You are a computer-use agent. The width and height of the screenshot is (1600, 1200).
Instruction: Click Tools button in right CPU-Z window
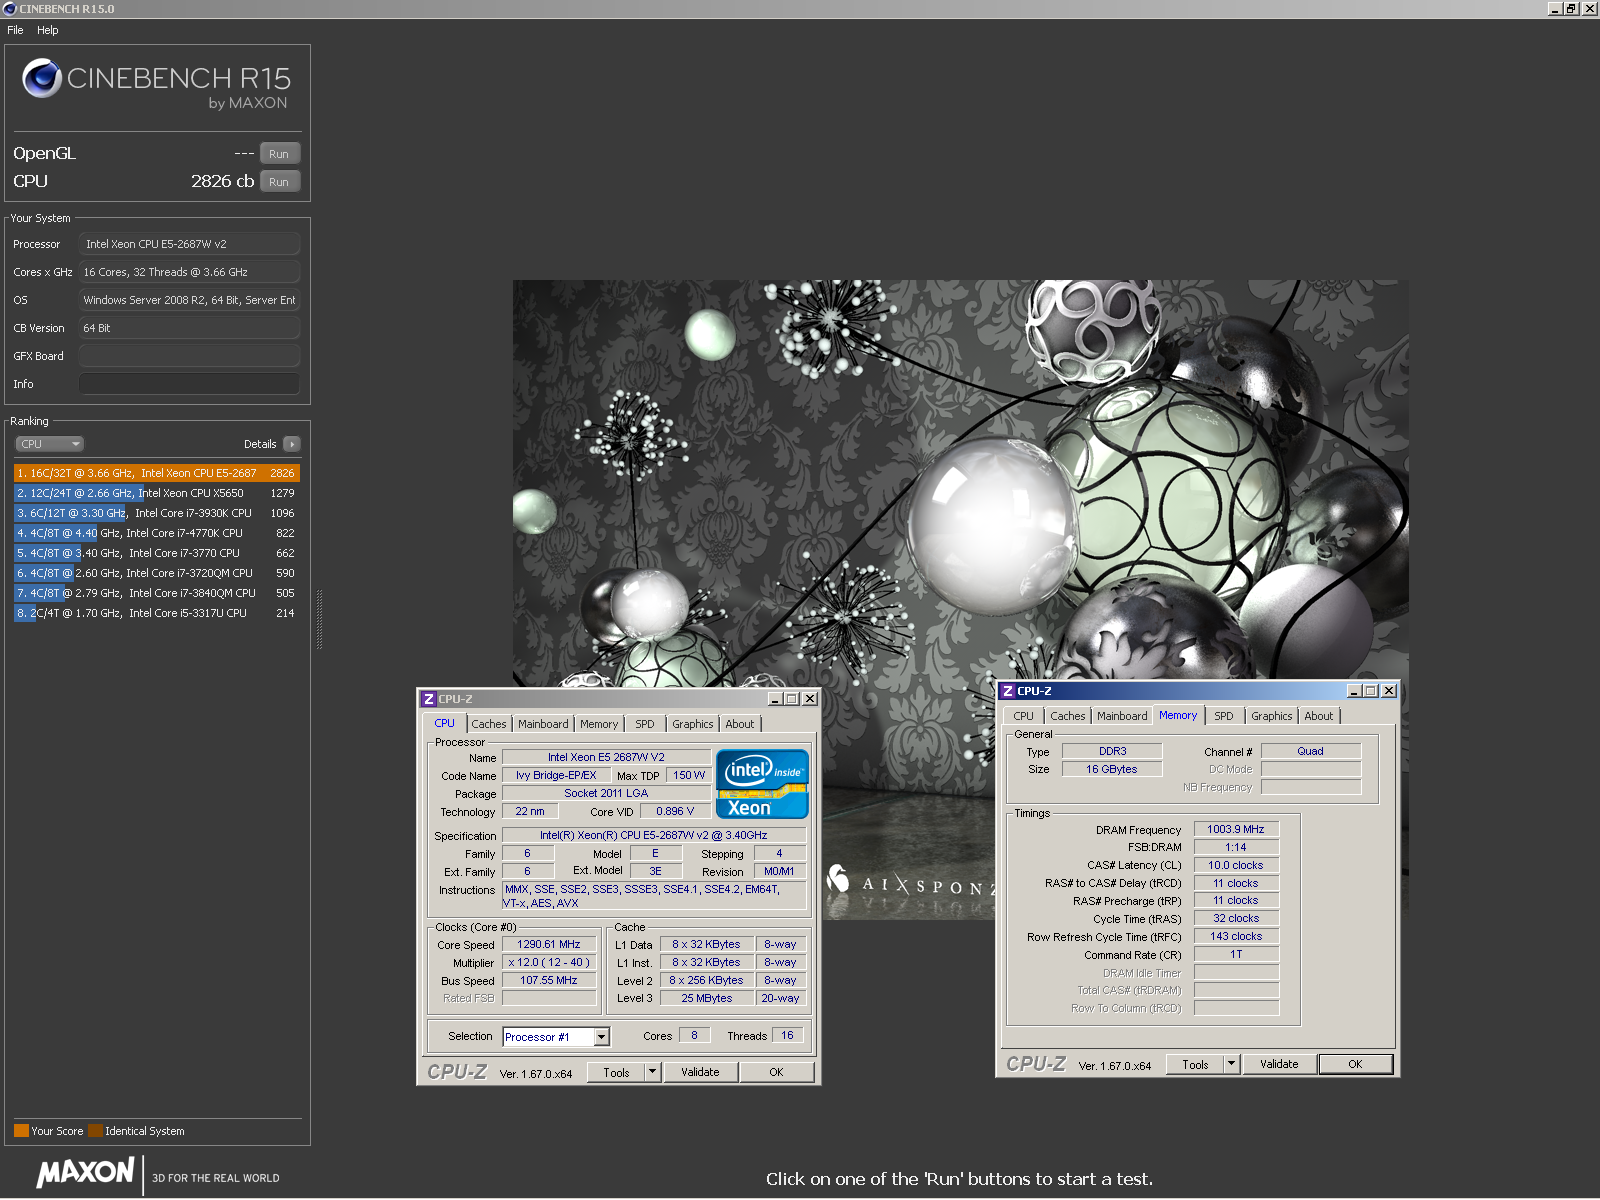[1195, 1065]
